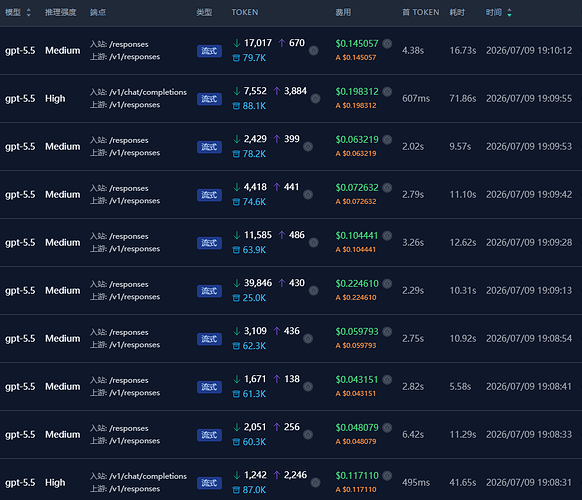Click the streaming badge in 19:08:31 row
Image resolution: width=582 pixels, height=500 pixels.
click(209, 483)
